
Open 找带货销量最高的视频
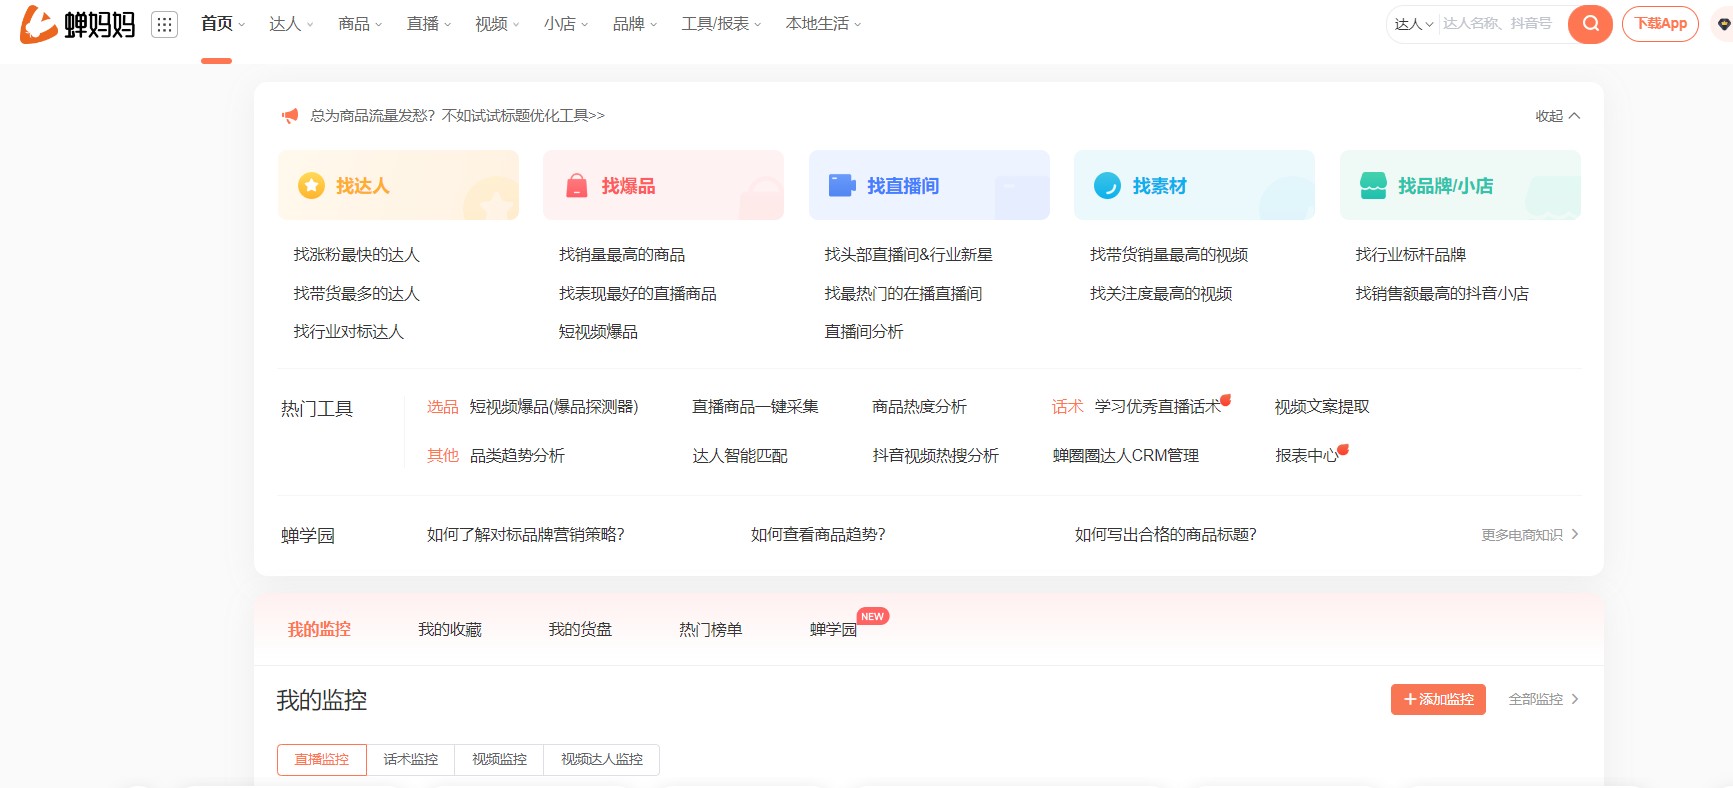click(1169, 255)
